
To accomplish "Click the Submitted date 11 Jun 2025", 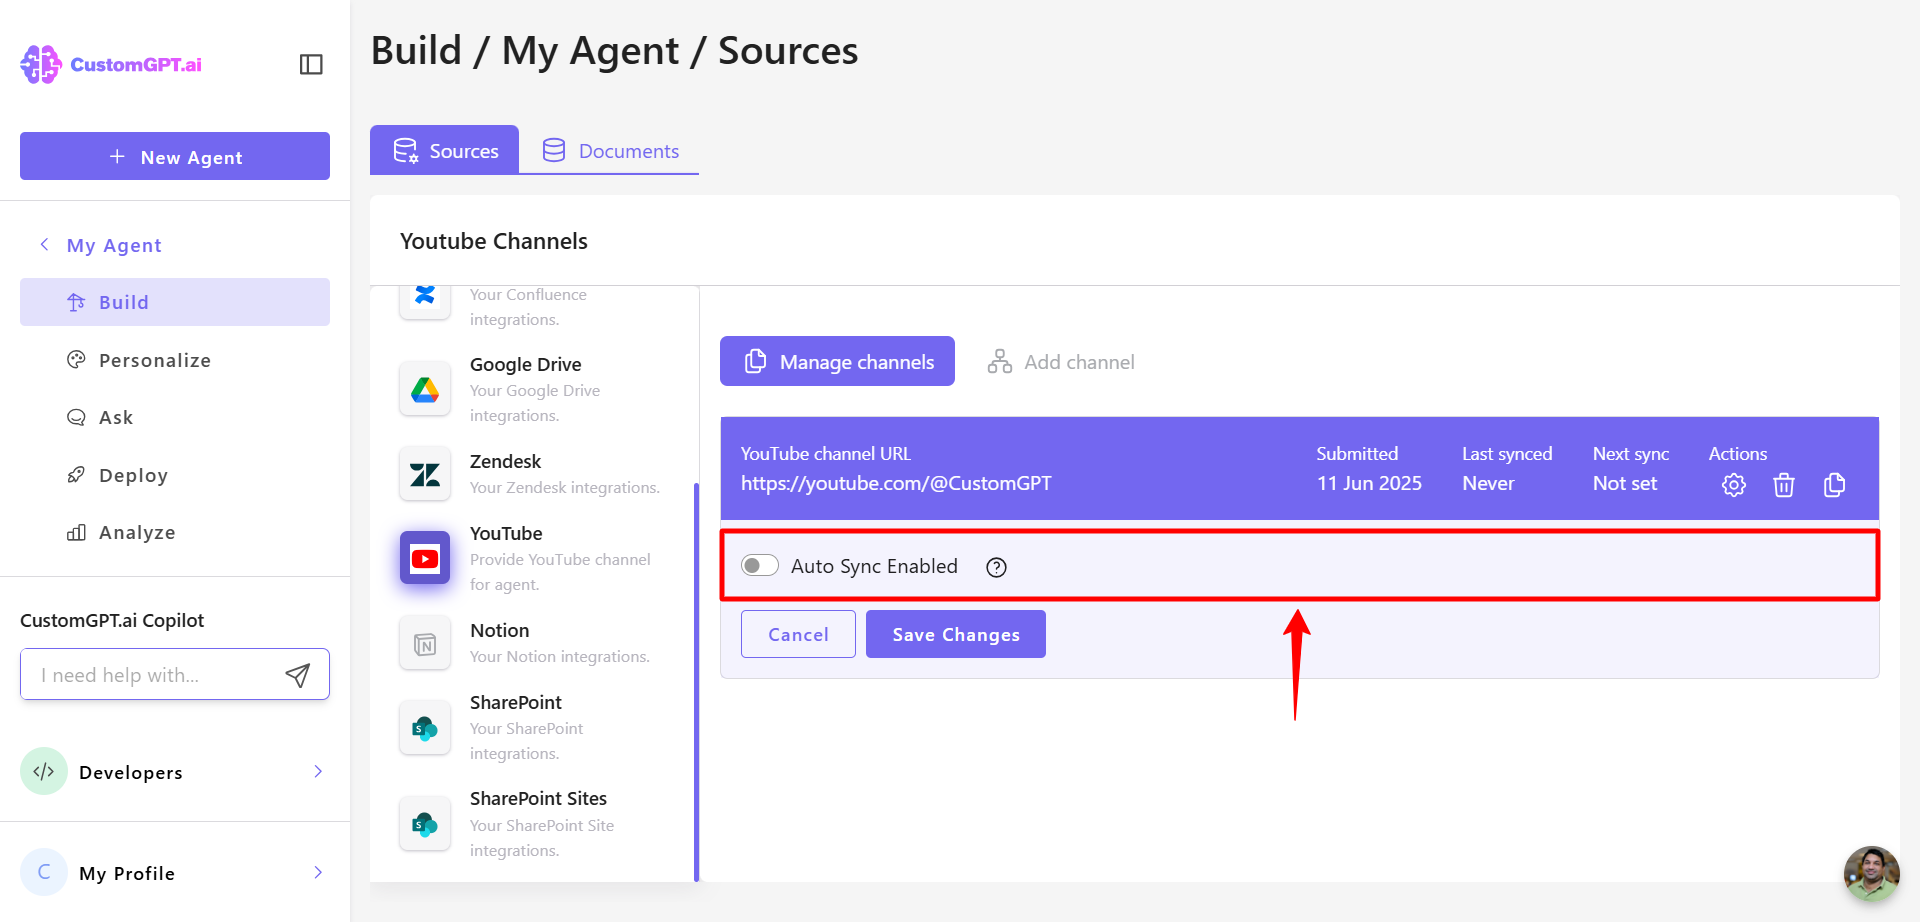I will 1369,484.
